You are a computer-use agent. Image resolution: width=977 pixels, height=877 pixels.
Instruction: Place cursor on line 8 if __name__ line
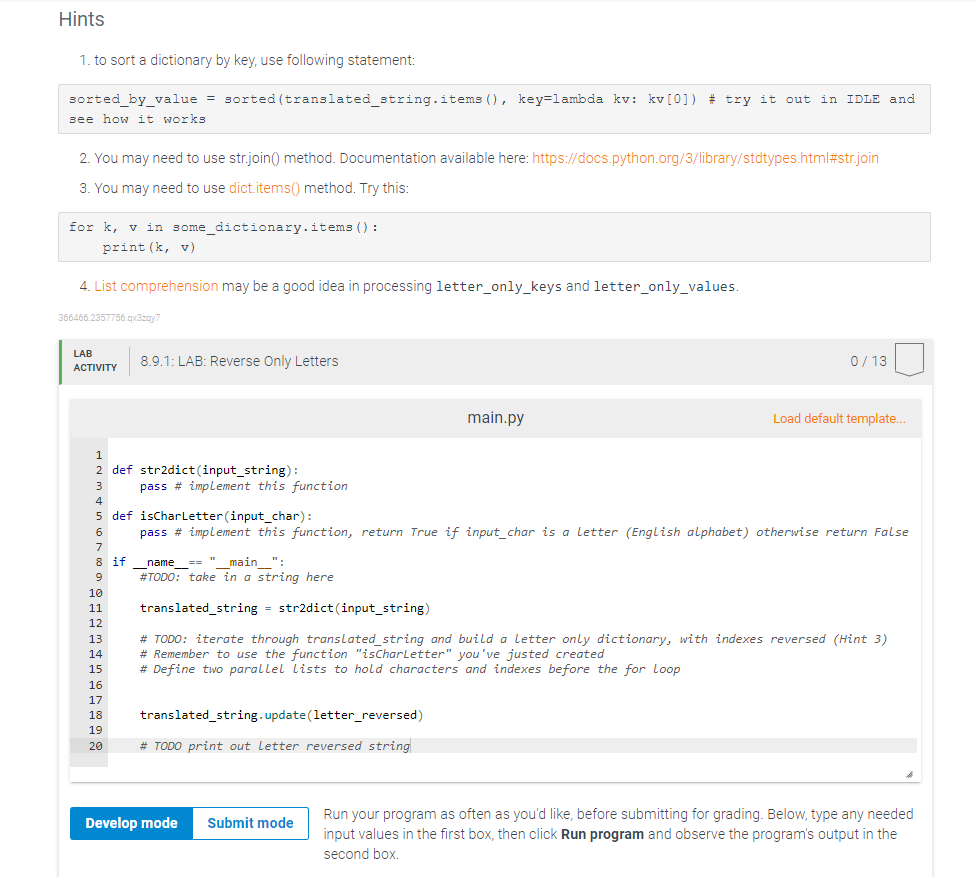click(198, 562)
